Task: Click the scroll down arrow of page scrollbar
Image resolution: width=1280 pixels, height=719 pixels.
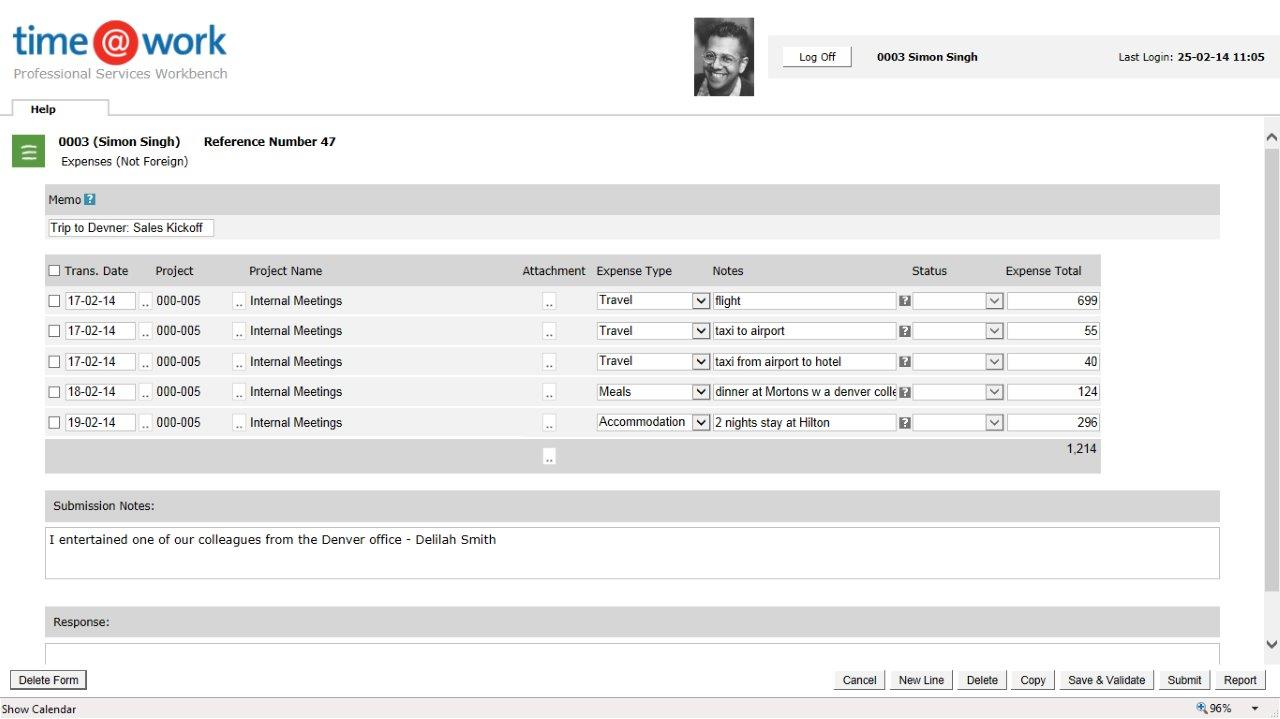Action: [1271, 645]
